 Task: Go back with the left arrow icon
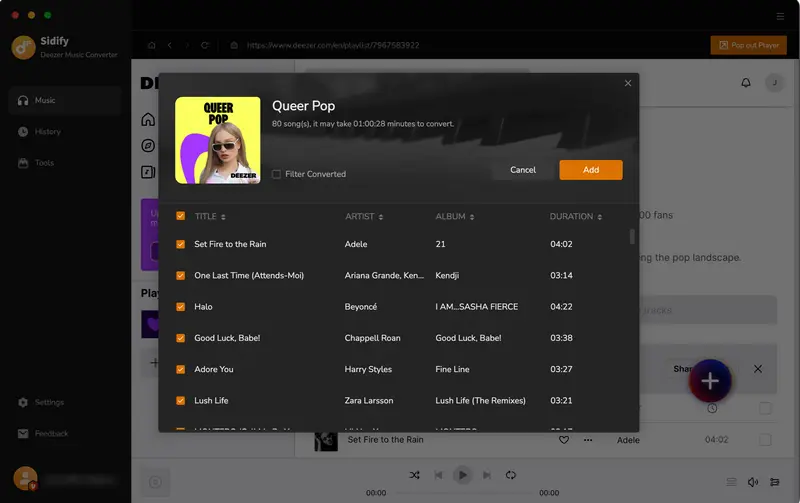pyautogui.click(x=169, y=45)
